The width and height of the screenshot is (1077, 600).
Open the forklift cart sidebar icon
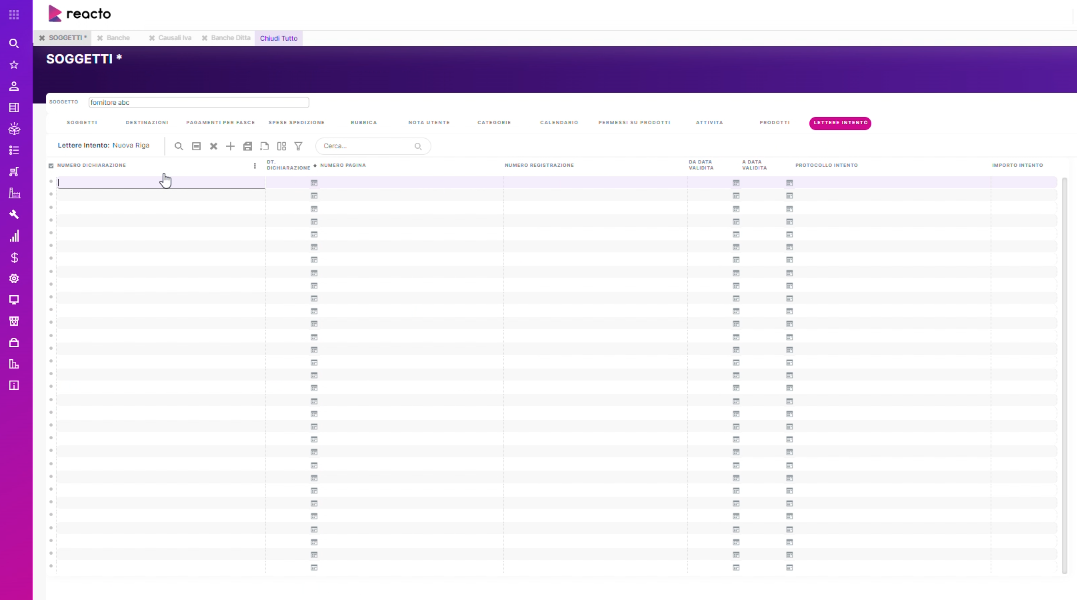pos(14,172)
